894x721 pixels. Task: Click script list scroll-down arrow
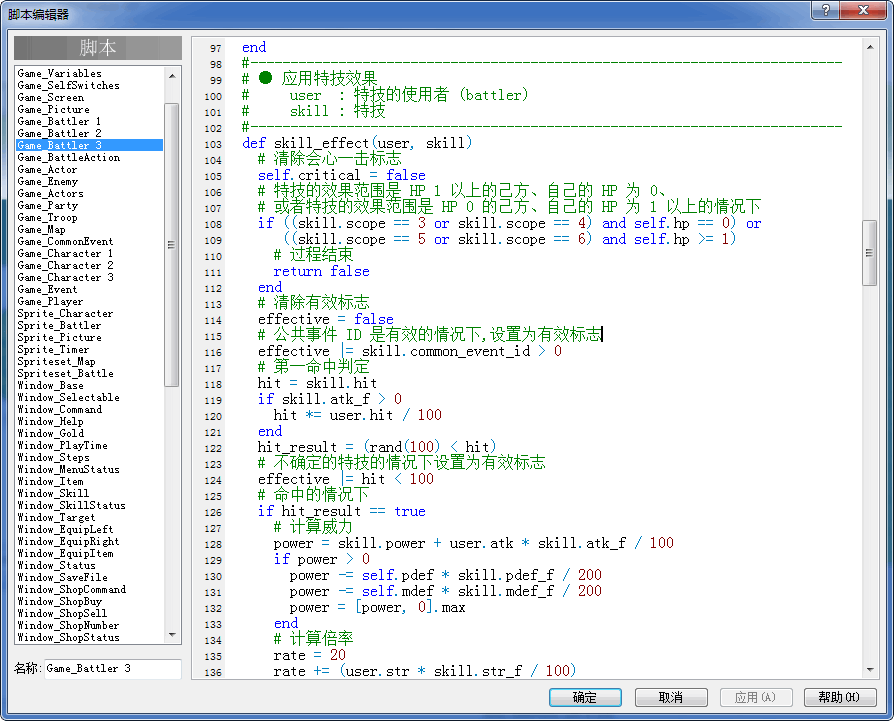pos(172,635)
